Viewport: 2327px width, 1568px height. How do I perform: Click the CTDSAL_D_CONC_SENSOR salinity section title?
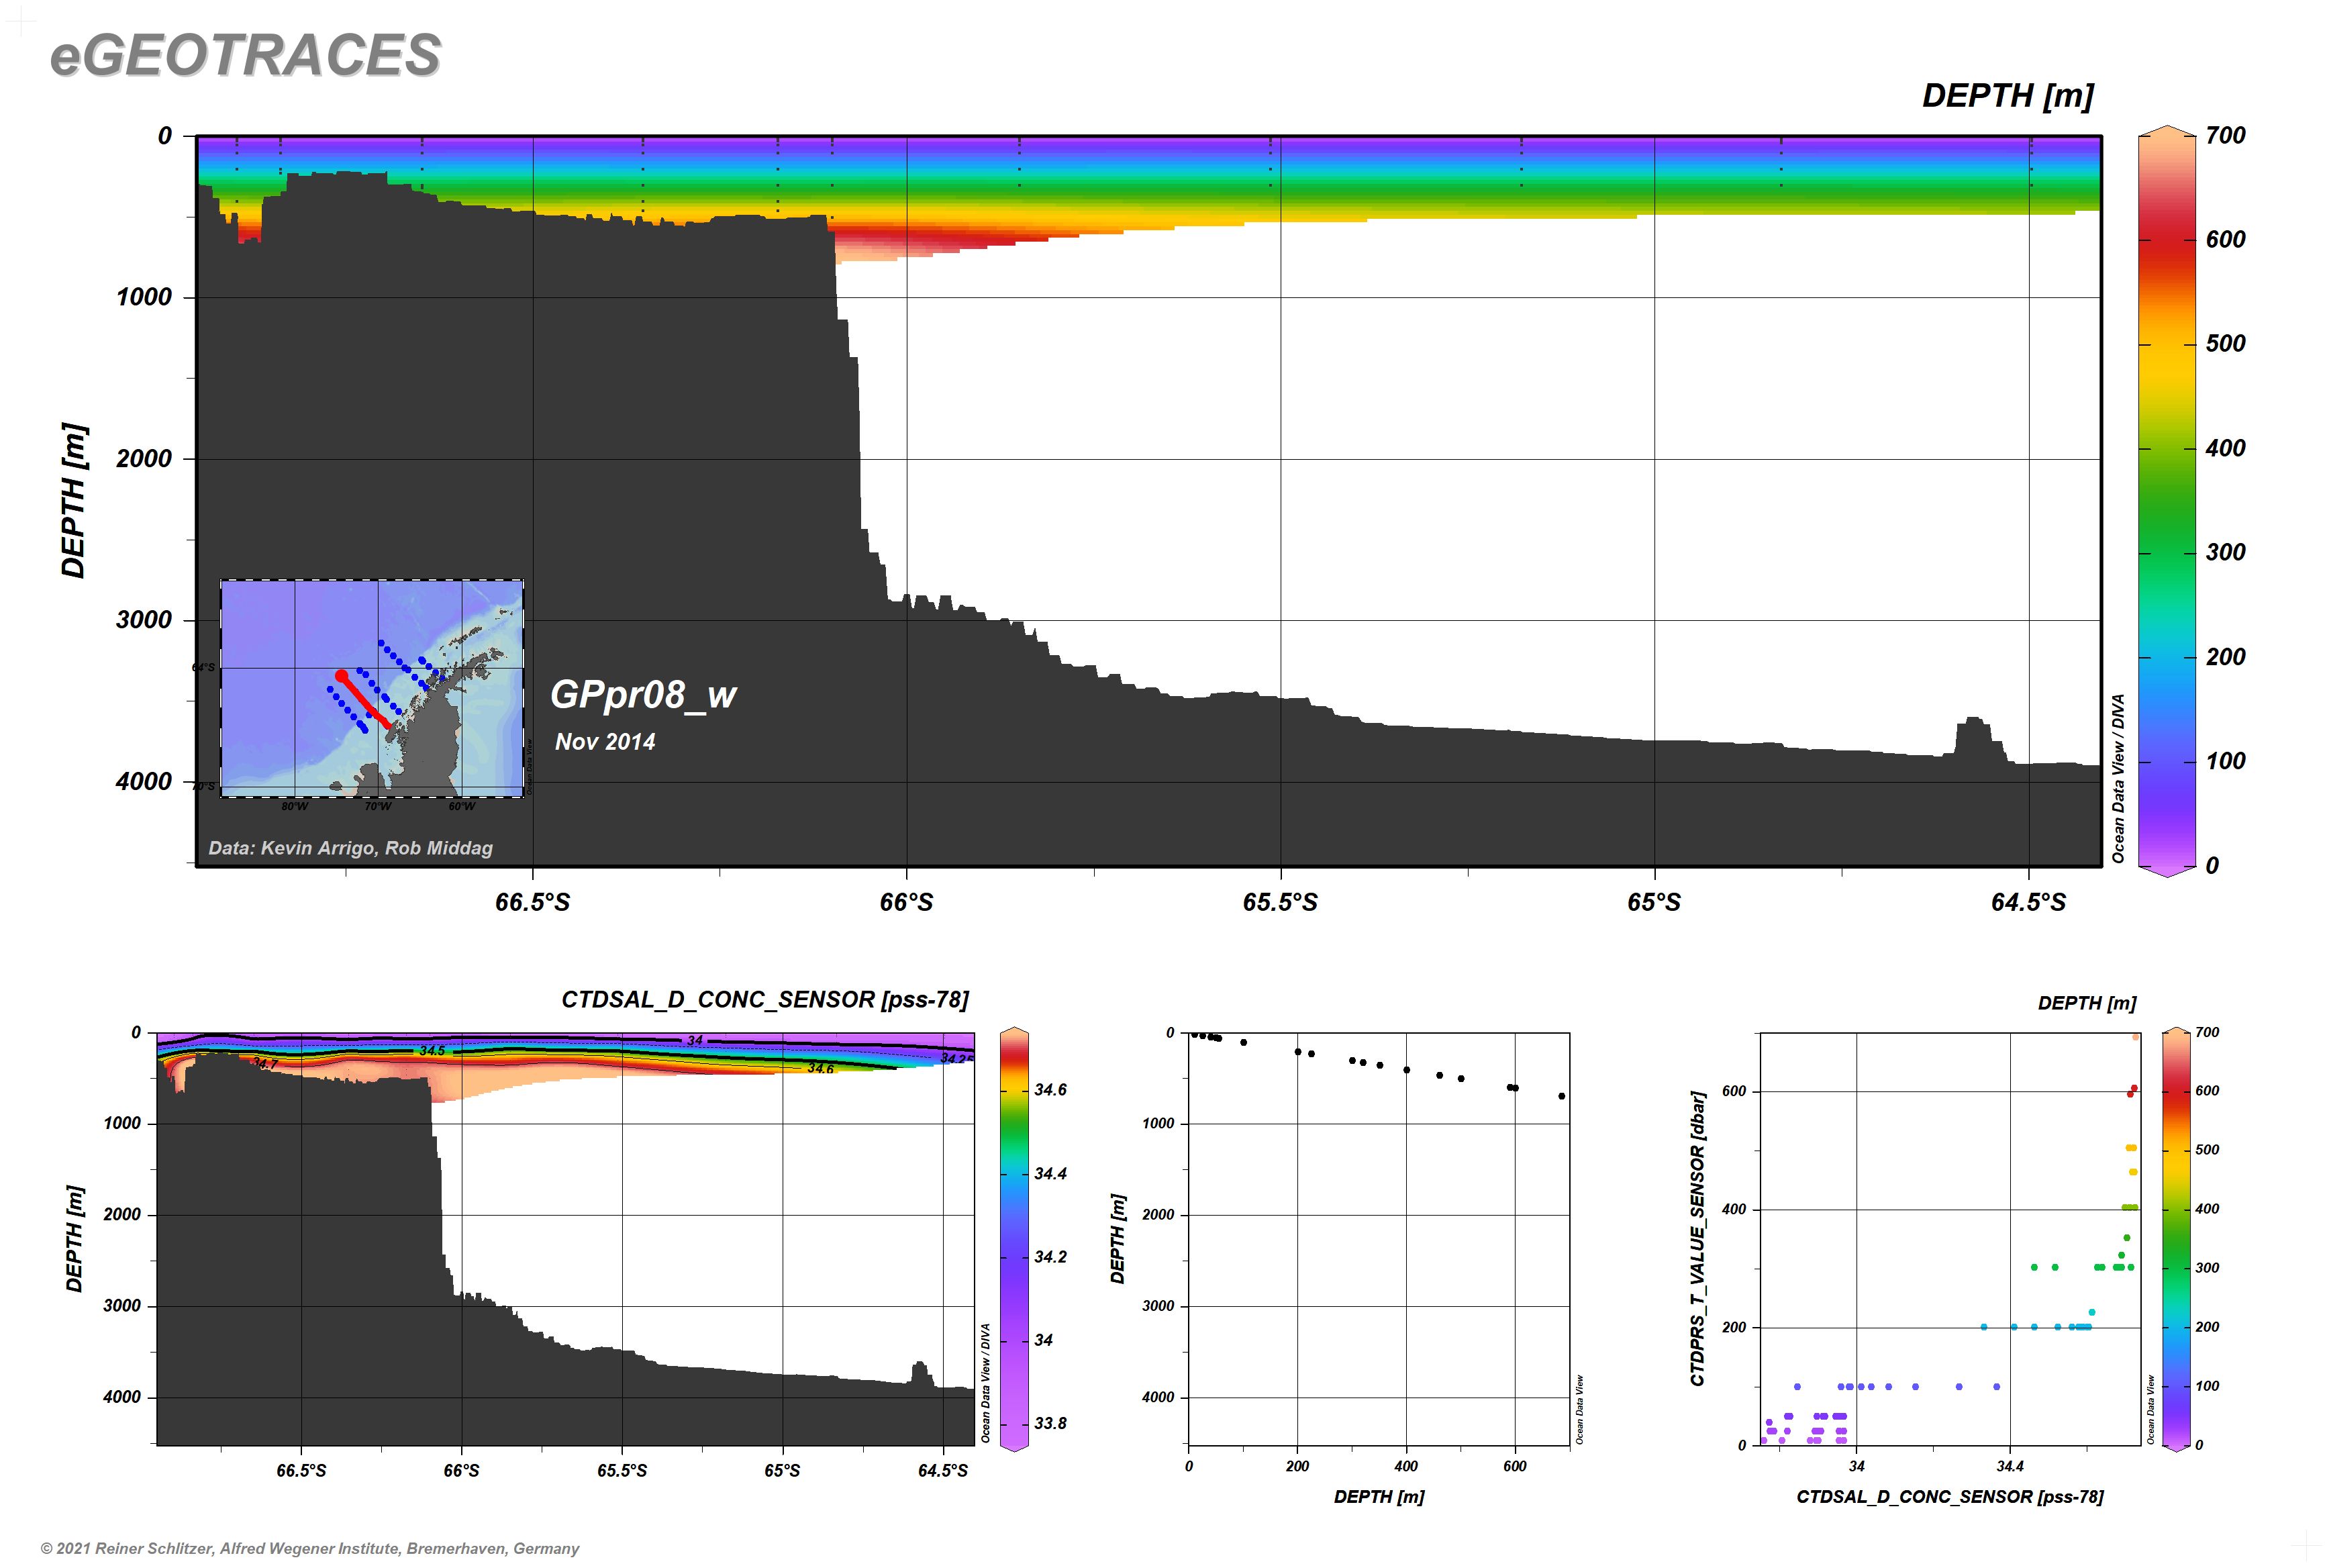pos(764,999)
